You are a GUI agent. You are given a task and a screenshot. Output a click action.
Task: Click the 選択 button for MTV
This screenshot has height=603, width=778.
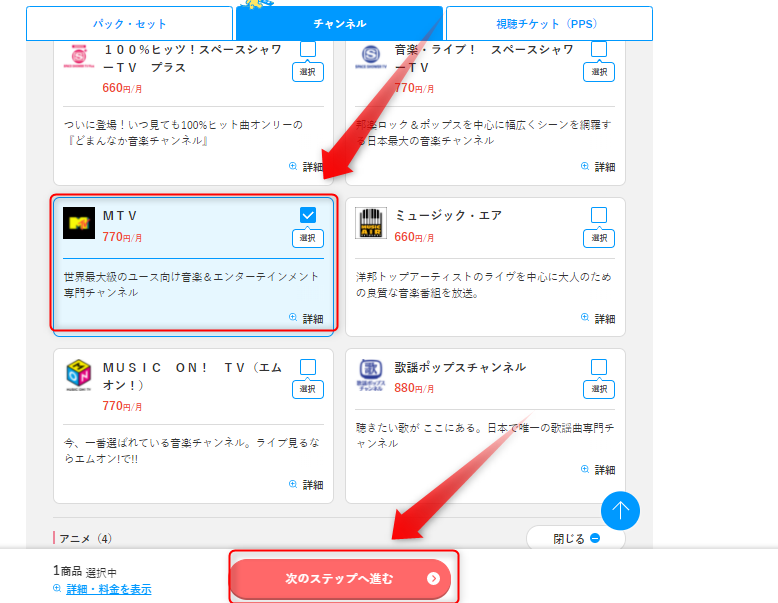[x=308, y=238]
